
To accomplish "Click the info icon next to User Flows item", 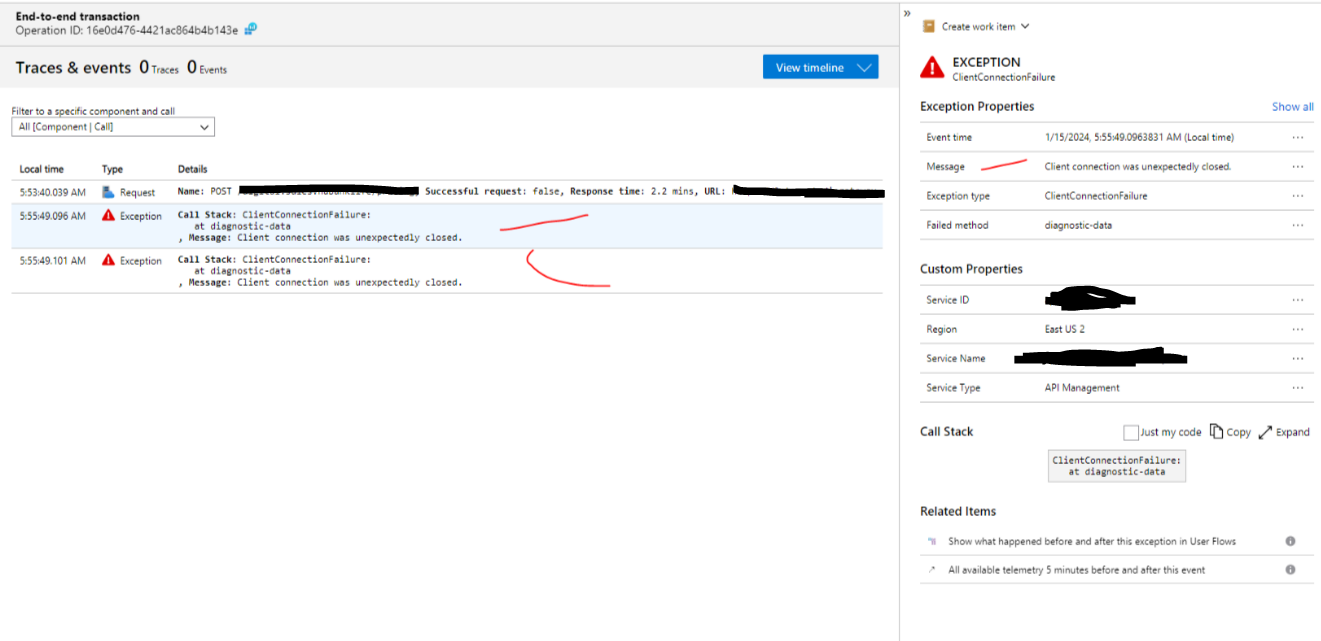I will coord(1290,540).
